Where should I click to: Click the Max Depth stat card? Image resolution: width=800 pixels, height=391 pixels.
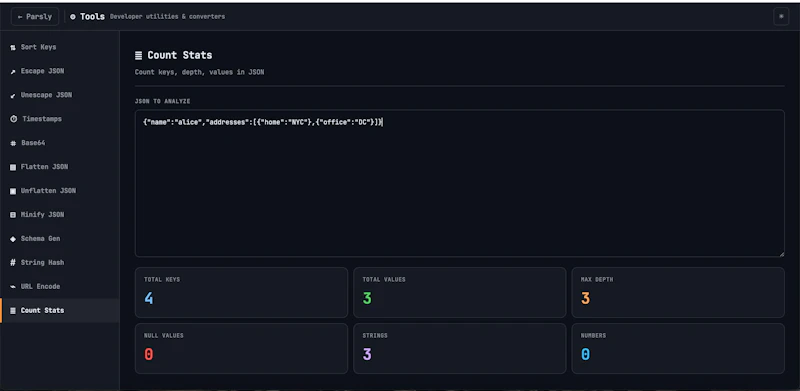[678, 292]
